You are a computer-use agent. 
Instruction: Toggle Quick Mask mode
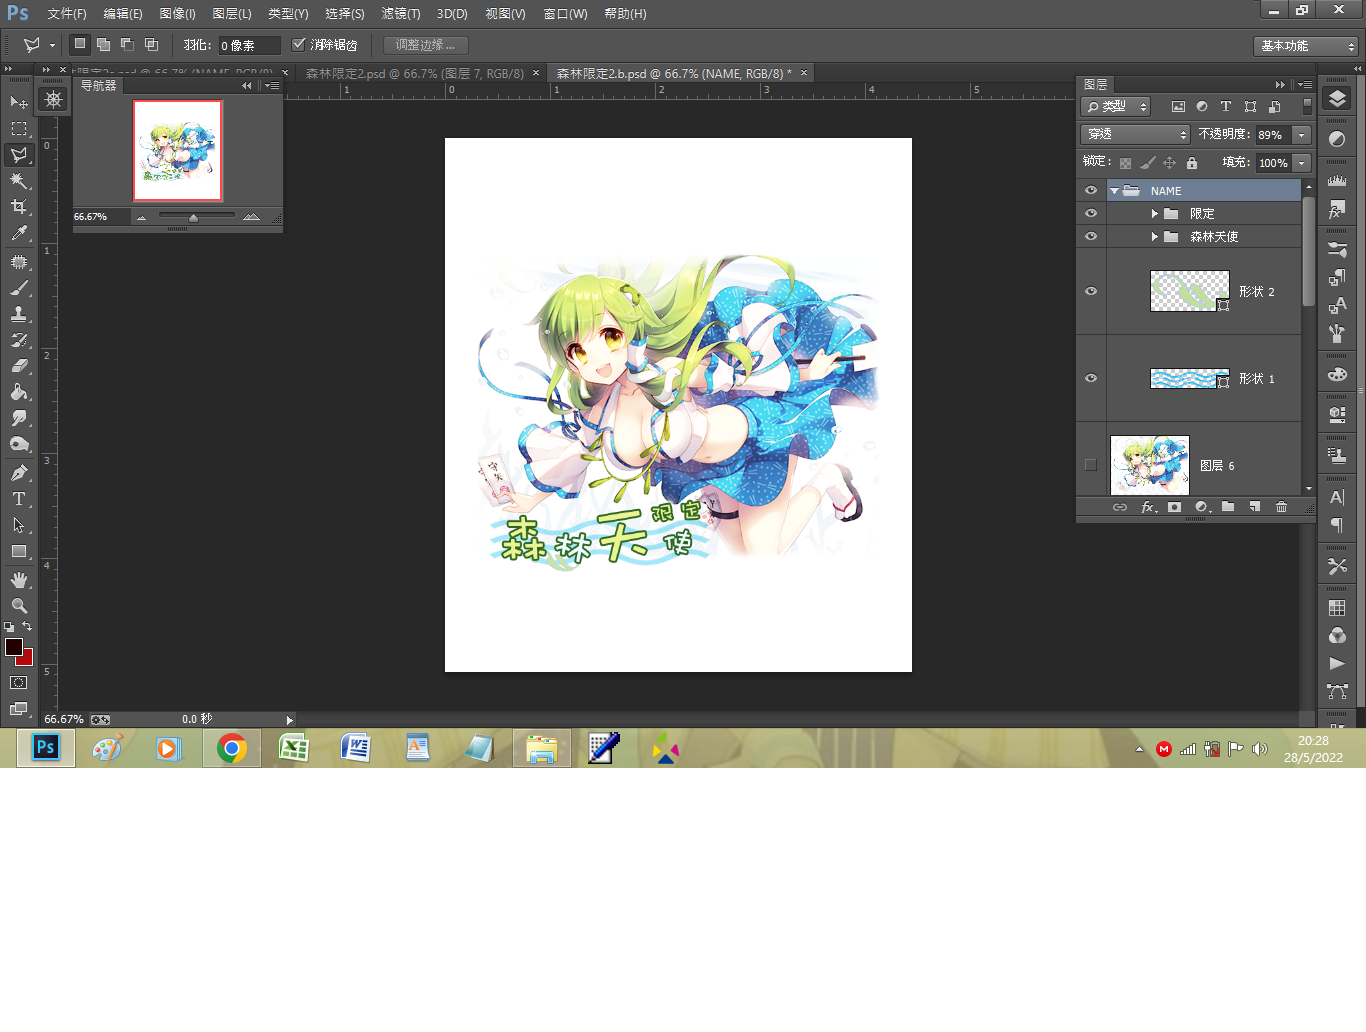(19, 683)
